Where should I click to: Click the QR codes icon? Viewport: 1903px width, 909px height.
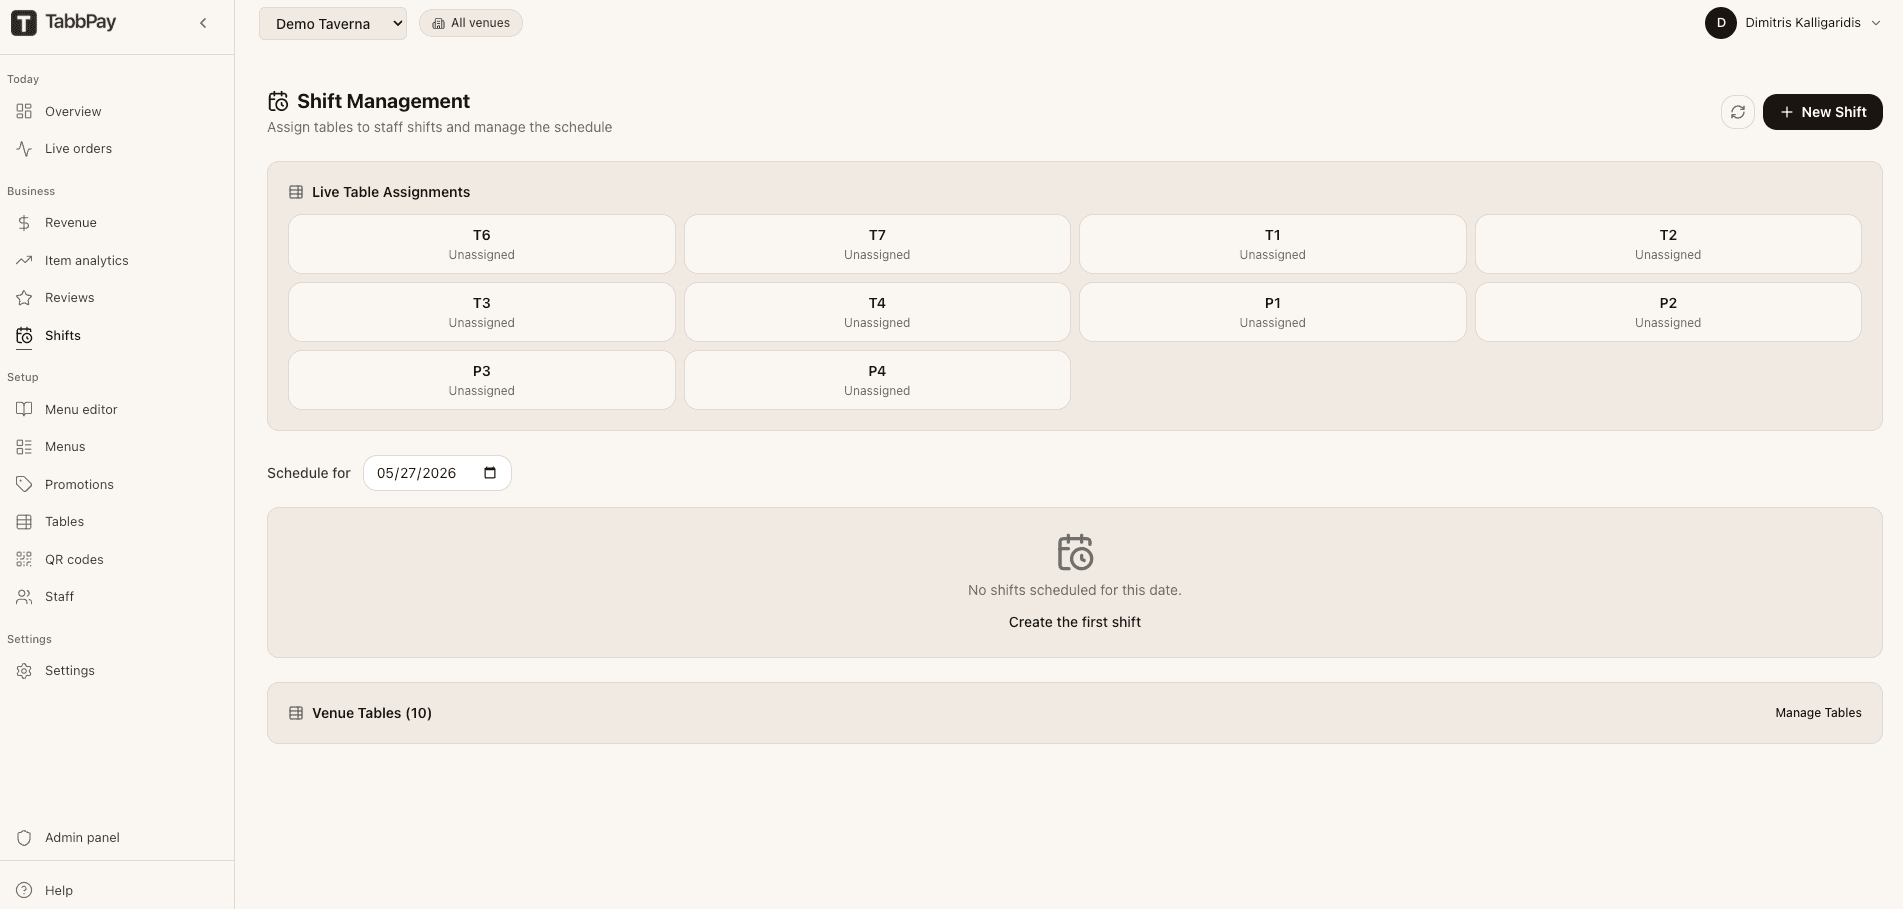[x=24, y=559]
